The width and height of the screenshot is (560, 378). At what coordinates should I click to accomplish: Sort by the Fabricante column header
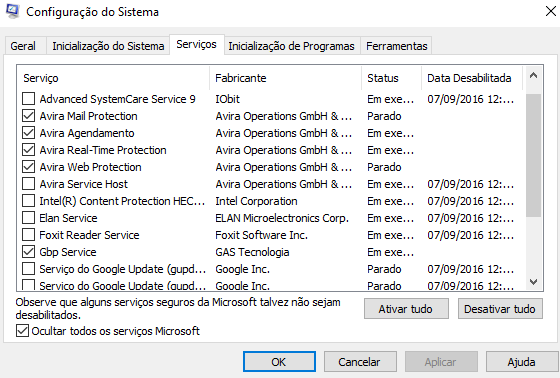click(x=286, y=78)
